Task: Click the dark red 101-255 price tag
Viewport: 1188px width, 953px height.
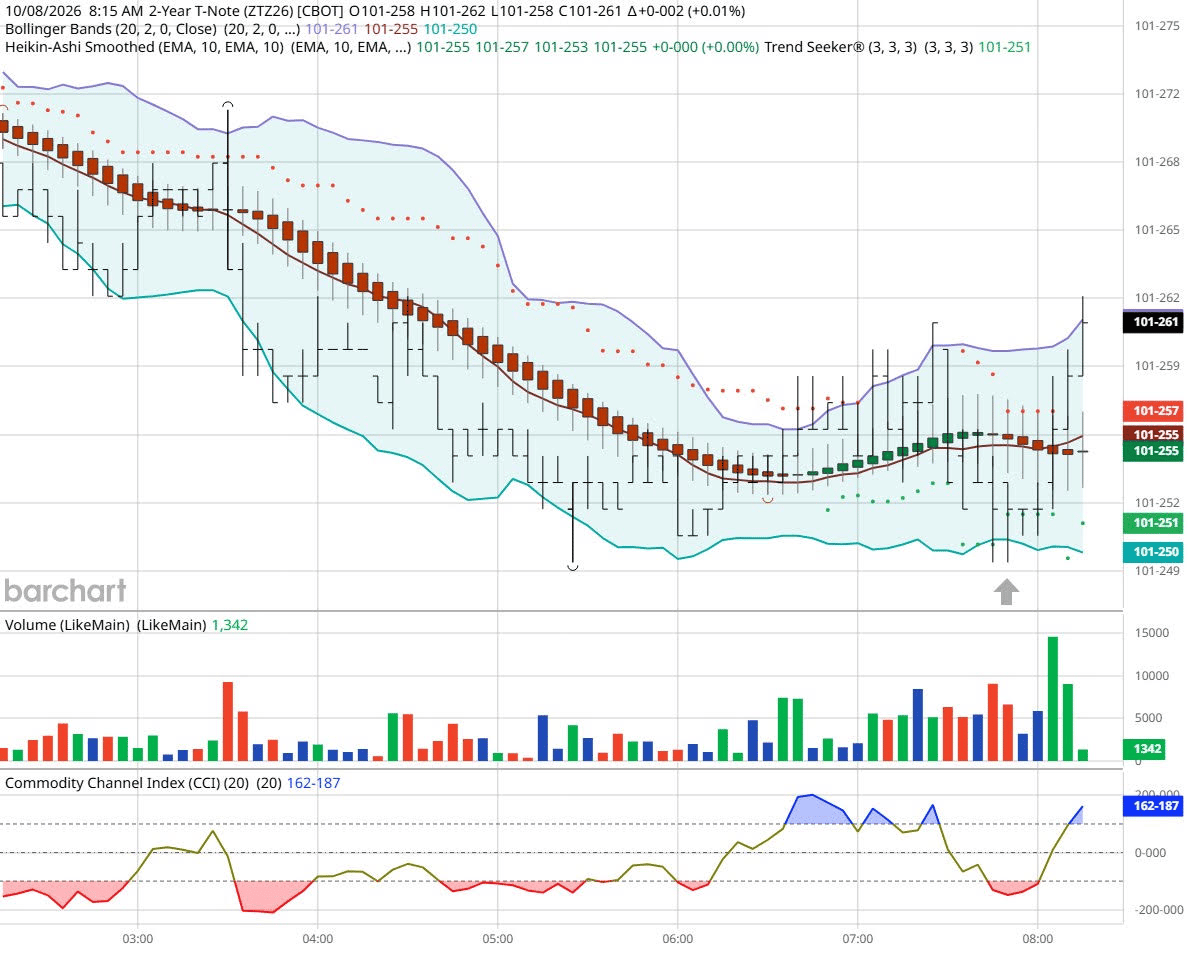Action: 1153,434
